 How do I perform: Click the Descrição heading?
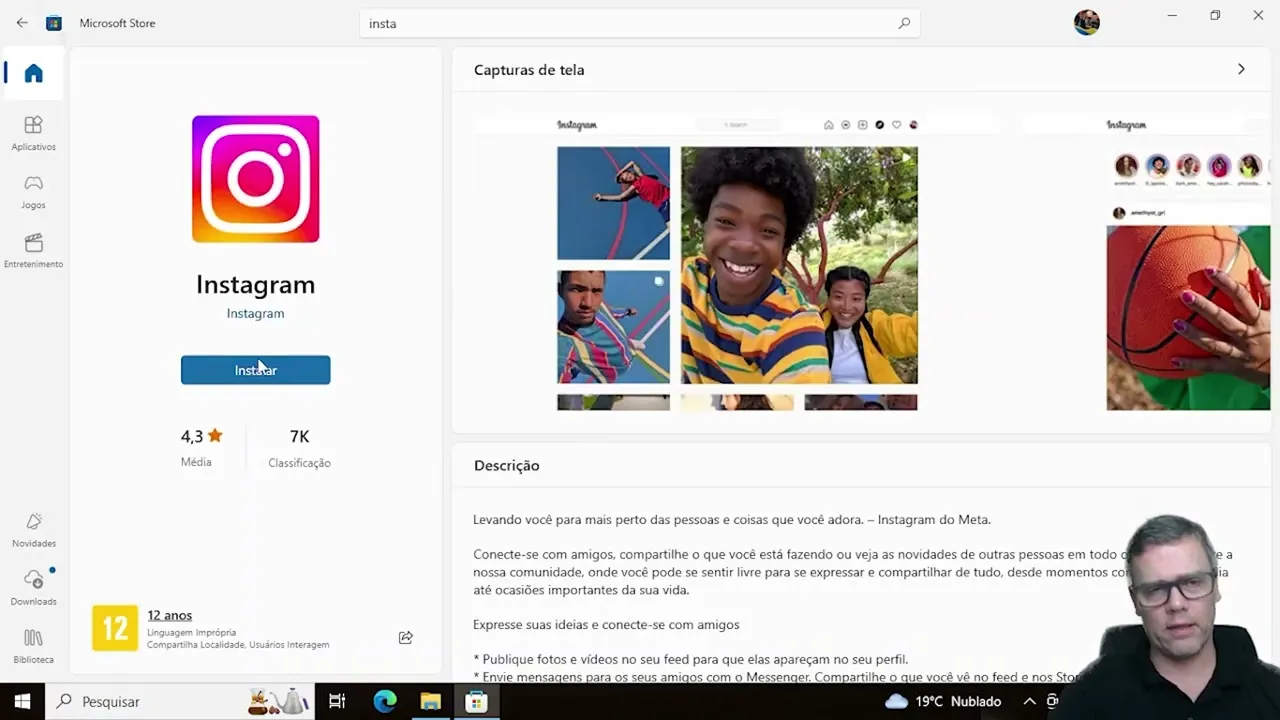506,465
